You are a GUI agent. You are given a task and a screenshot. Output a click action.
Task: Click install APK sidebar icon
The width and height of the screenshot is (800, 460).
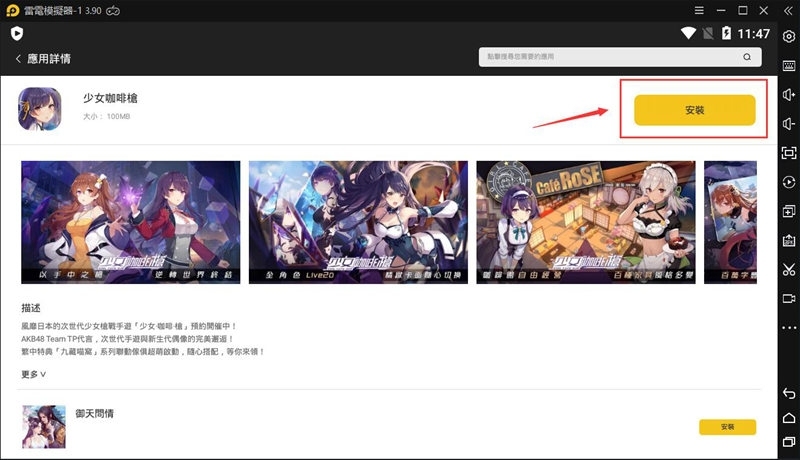tap(789, 240)
